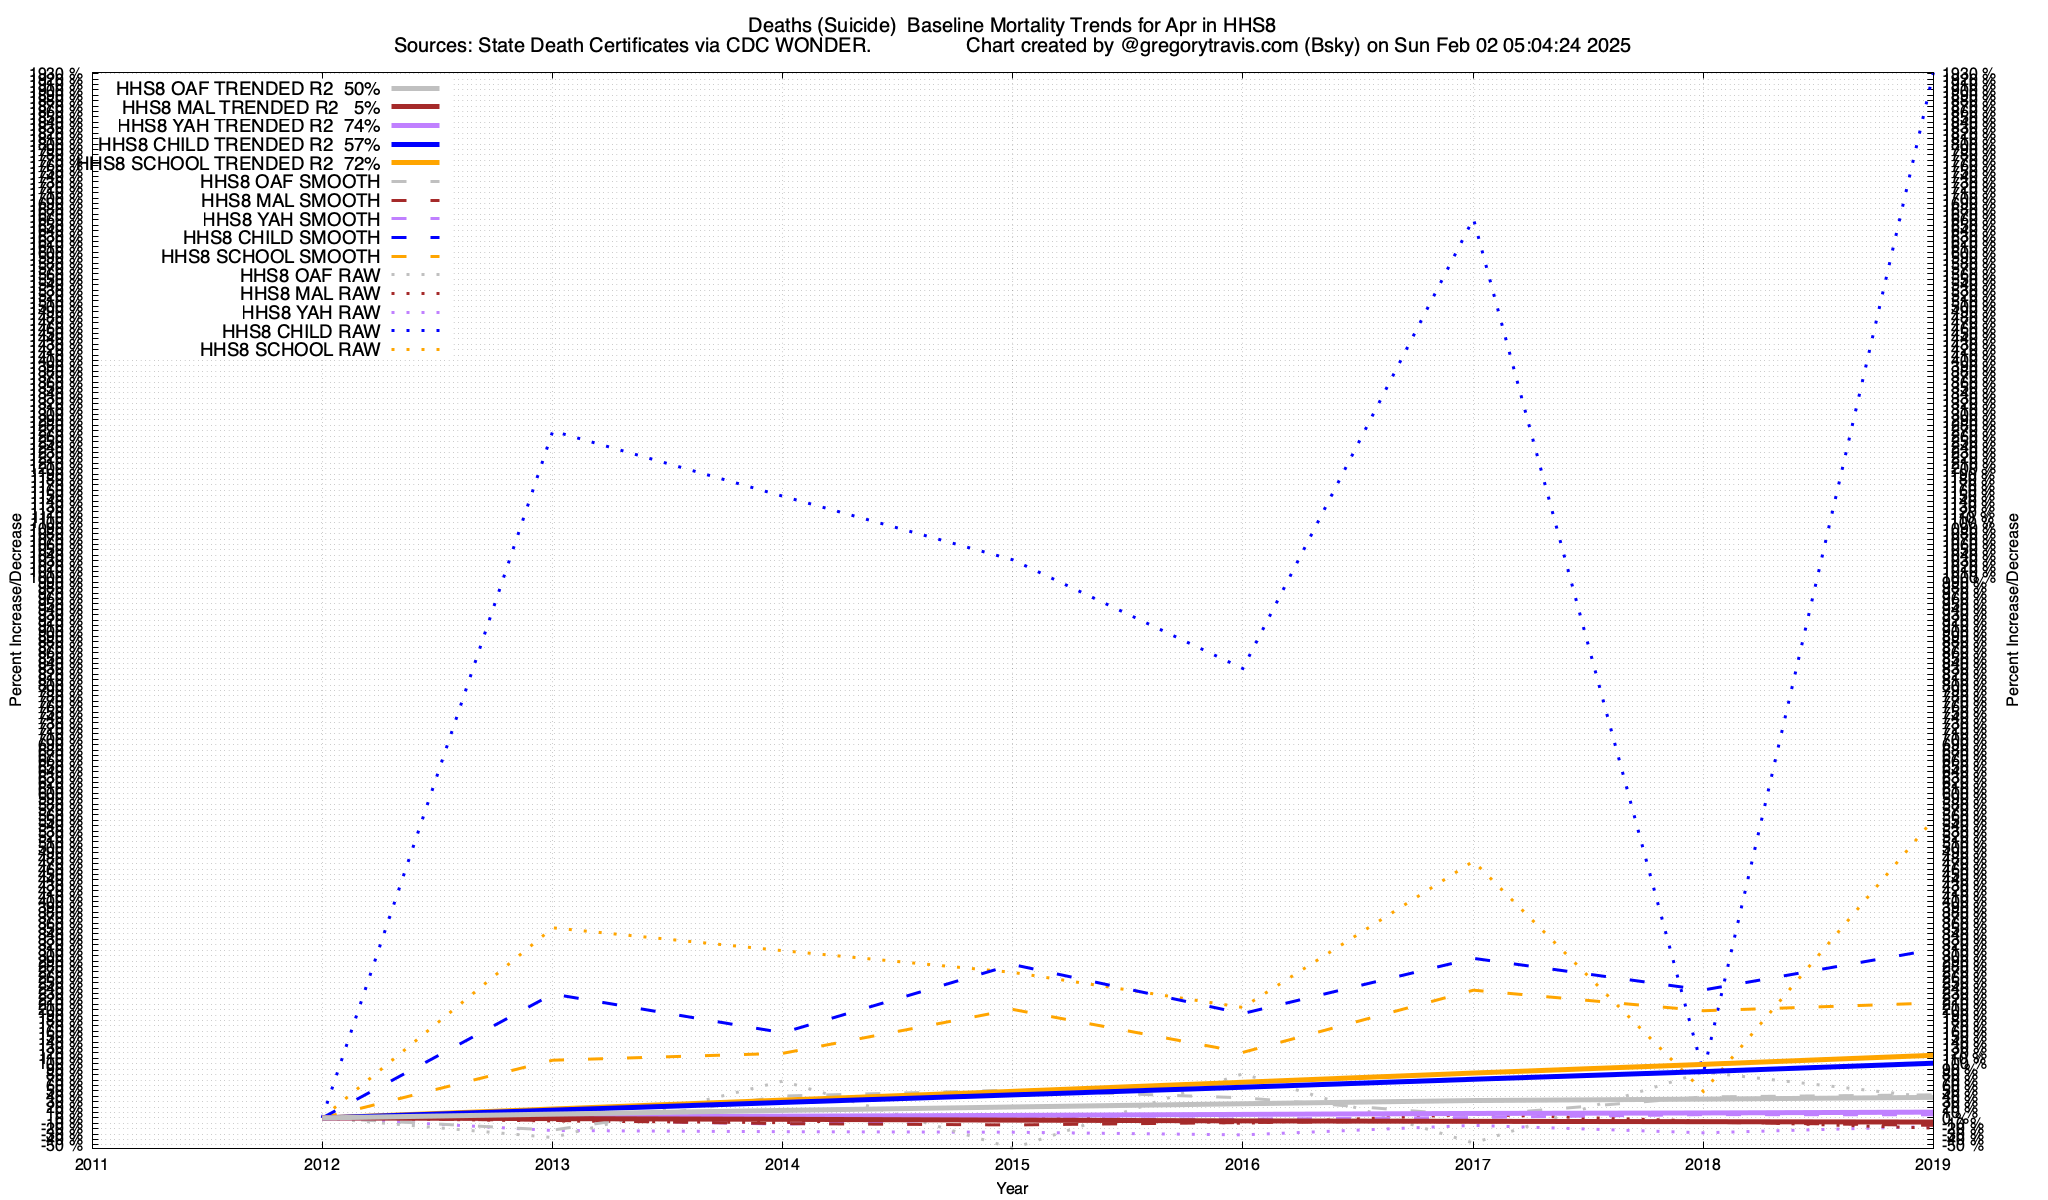Viewport: 2048px width, 1200px height.
Task: Click the left 'Percent Increase/Decrease' axis label
Action: (16, 610)
